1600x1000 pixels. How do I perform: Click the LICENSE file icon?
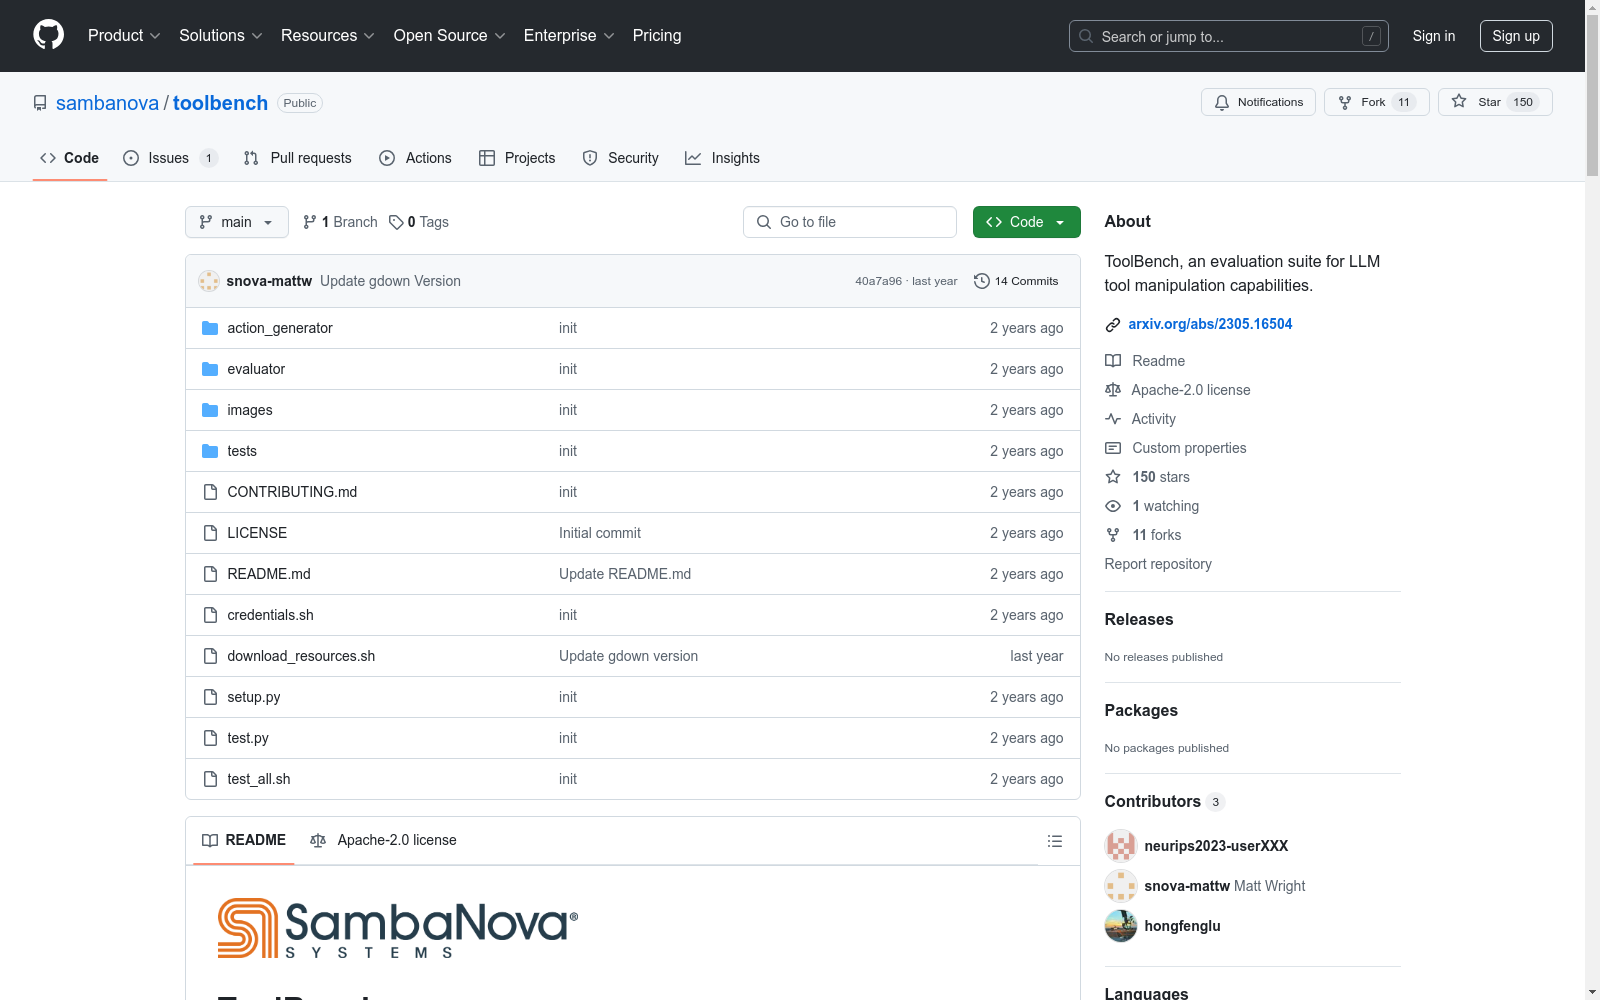click(210, 533)
